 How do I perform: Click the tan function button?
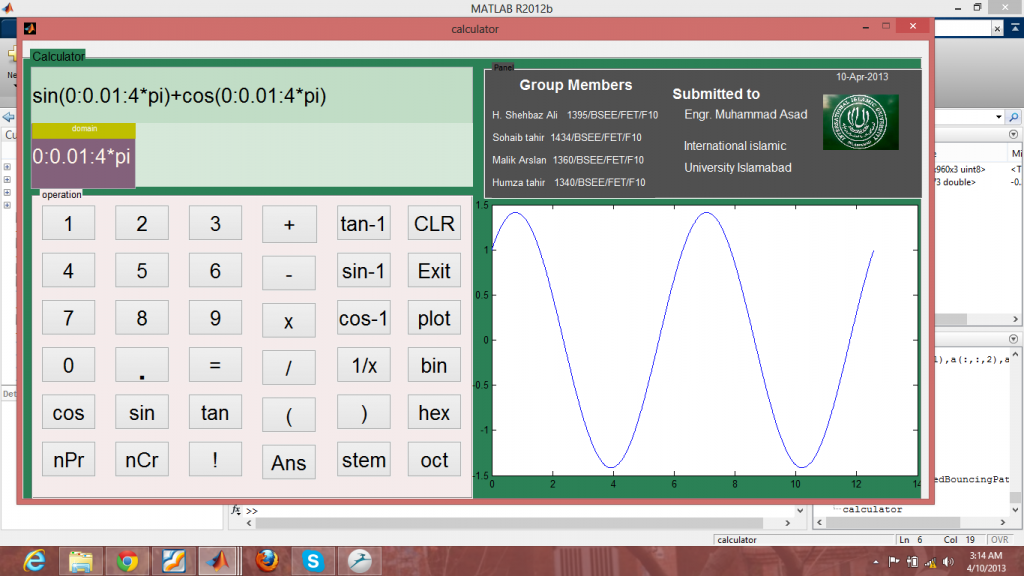pos(216,412)
